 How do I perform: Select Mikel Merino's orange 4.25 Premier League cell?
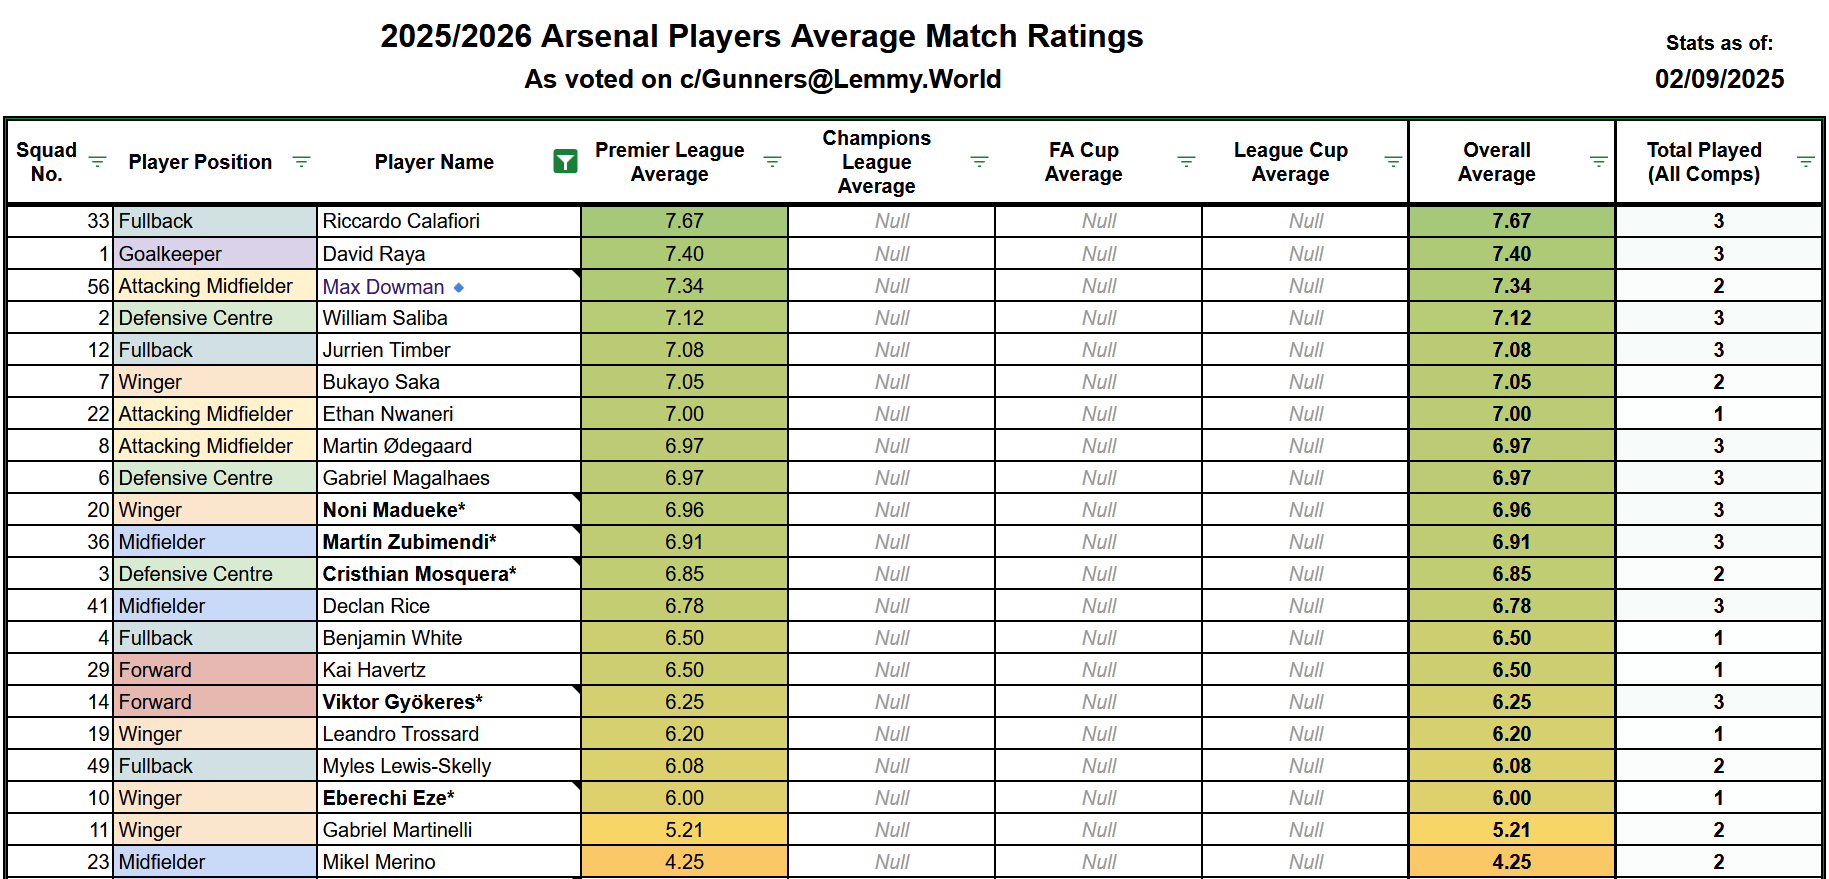684,862
